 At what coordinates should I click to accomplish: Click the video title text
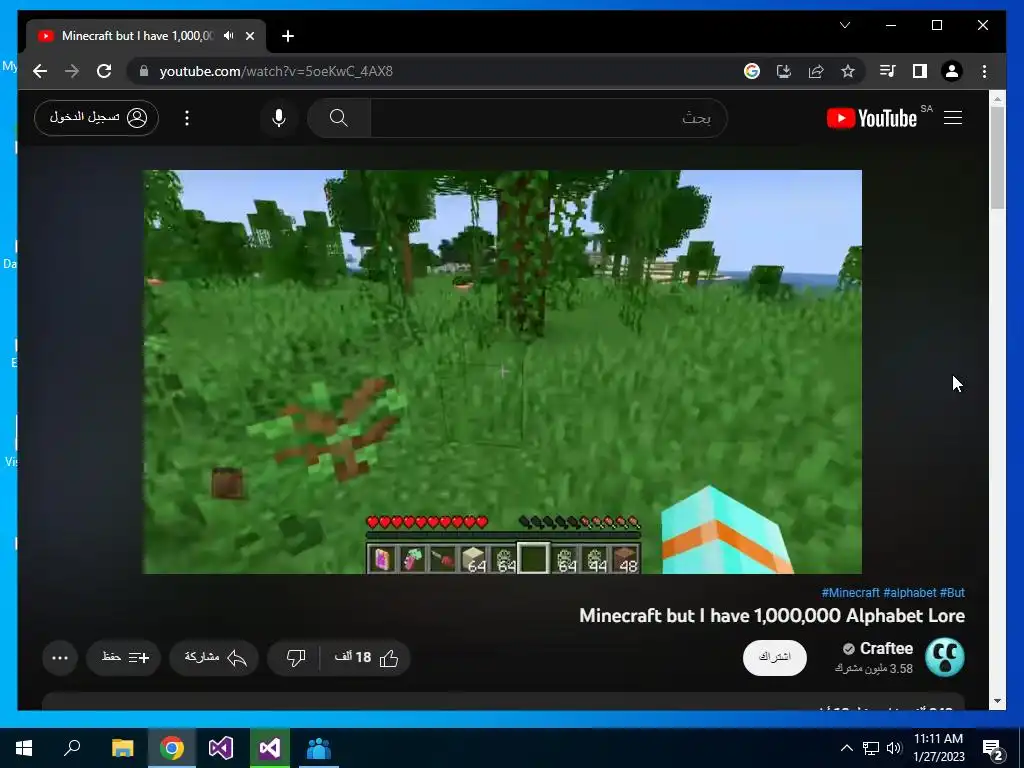point(772,616)
